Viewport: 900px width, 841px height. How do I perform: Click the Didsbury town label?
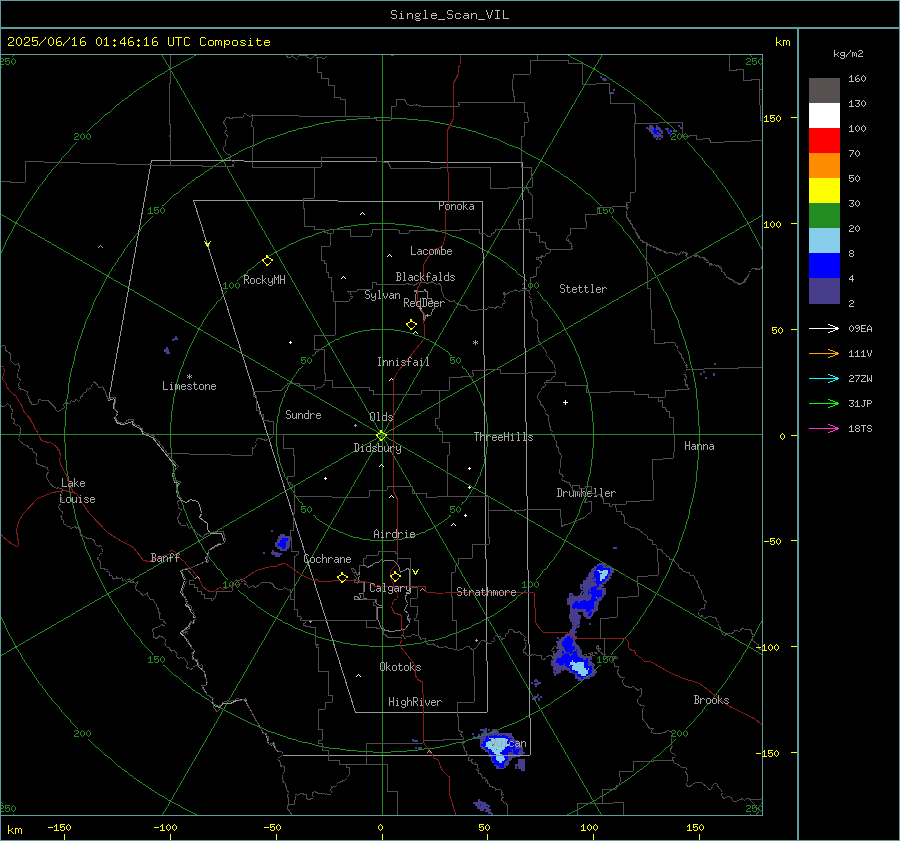(377, 448)
